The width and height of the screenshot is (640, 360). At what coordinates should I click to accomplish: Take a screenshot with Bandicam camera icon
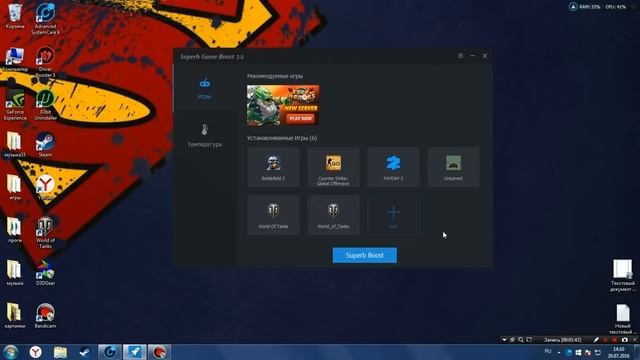pyautogui.click(x=624, y=340)
